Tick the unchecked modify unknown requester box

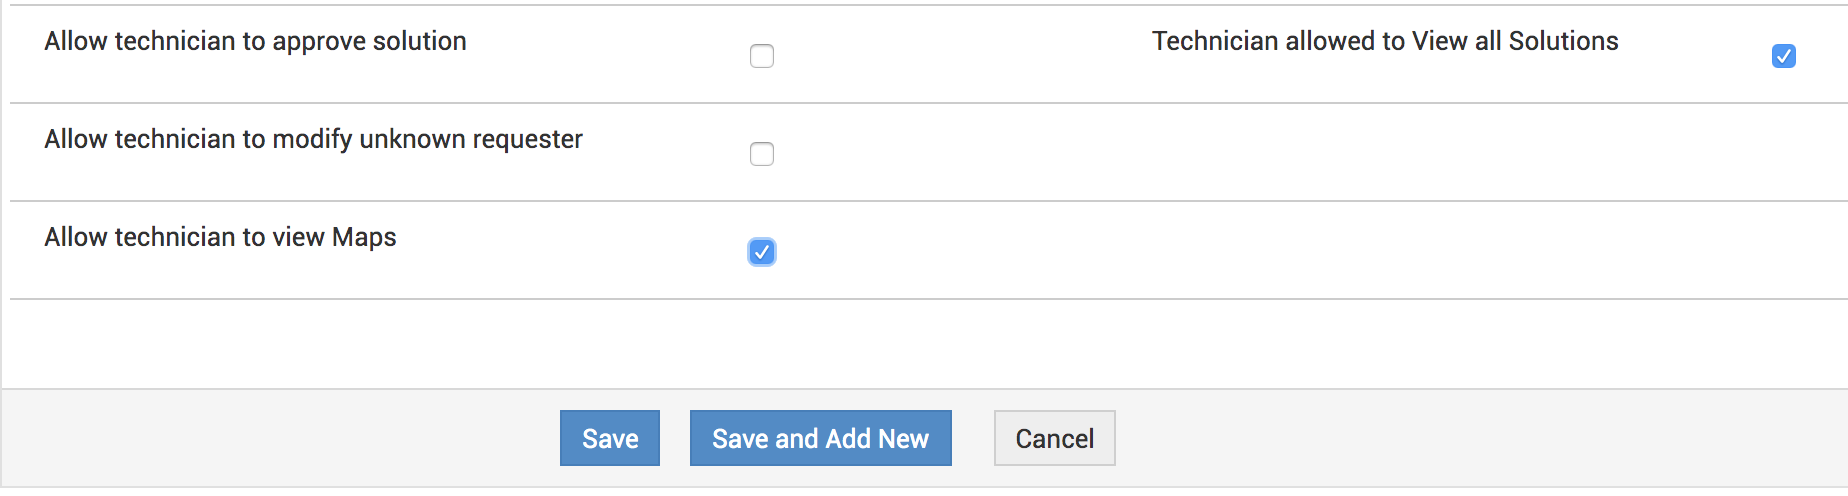coord(762,154)
